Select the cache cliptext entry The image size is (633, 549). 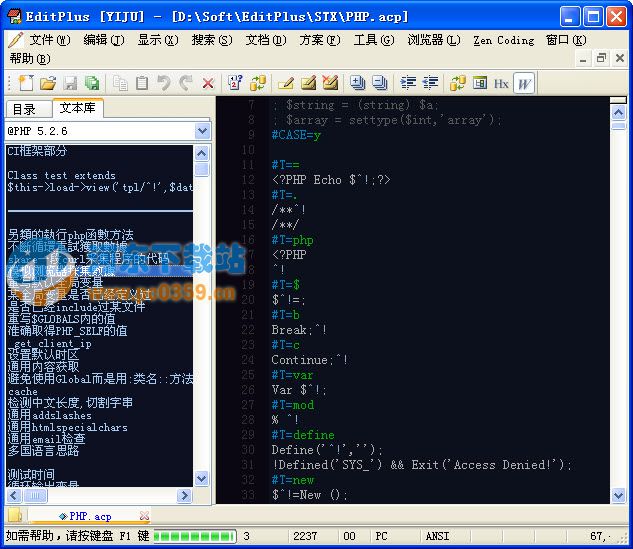pos(23,391)
